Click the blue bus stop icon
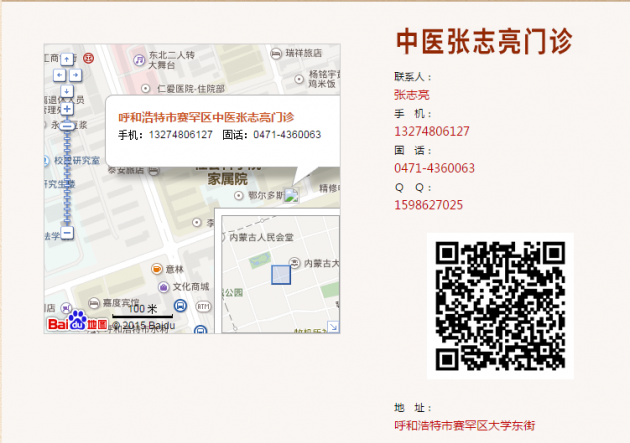 [181, 306]
